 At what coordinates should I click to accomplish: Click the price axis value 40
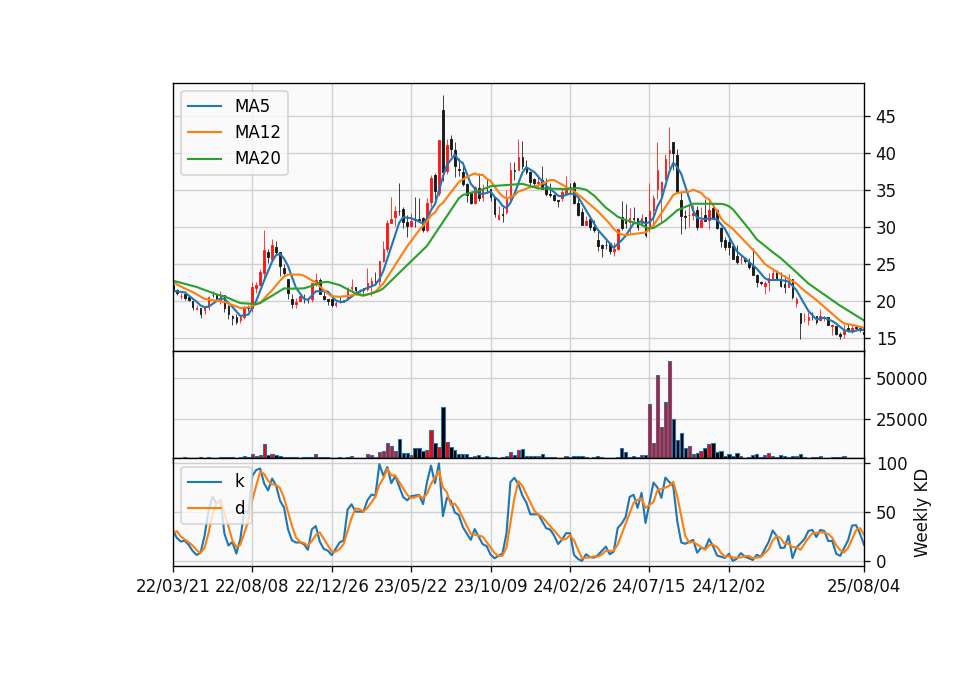[x=886, y=154]
